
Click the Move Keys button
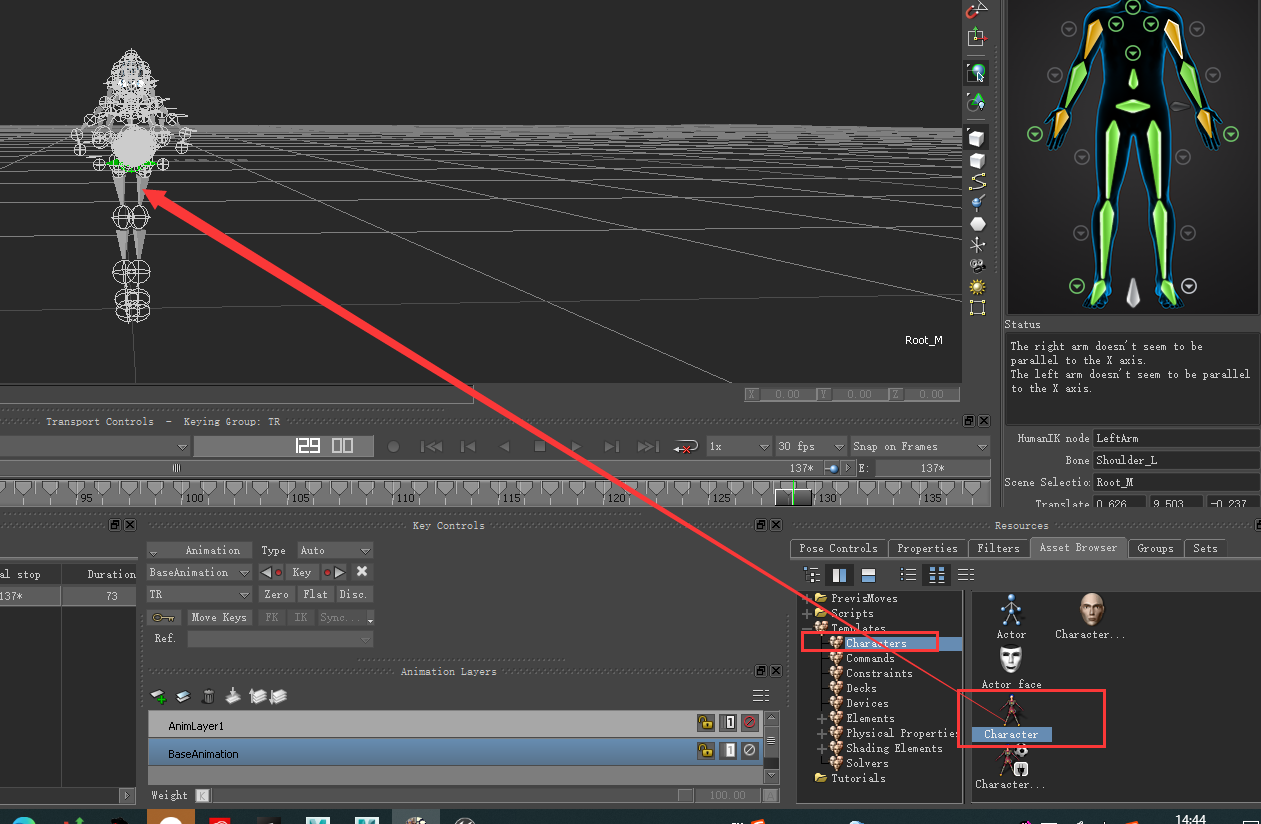click(219, 617)
